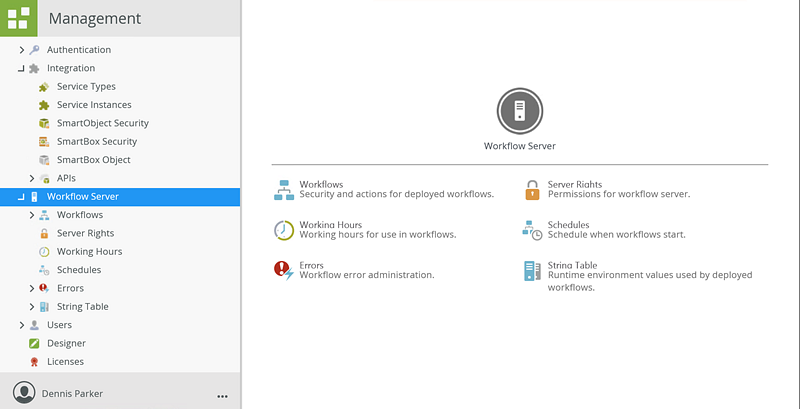Screen dimensions: 800x409
Task: Click the Schedules icon in main panel
Action: (x=532, y=230)
